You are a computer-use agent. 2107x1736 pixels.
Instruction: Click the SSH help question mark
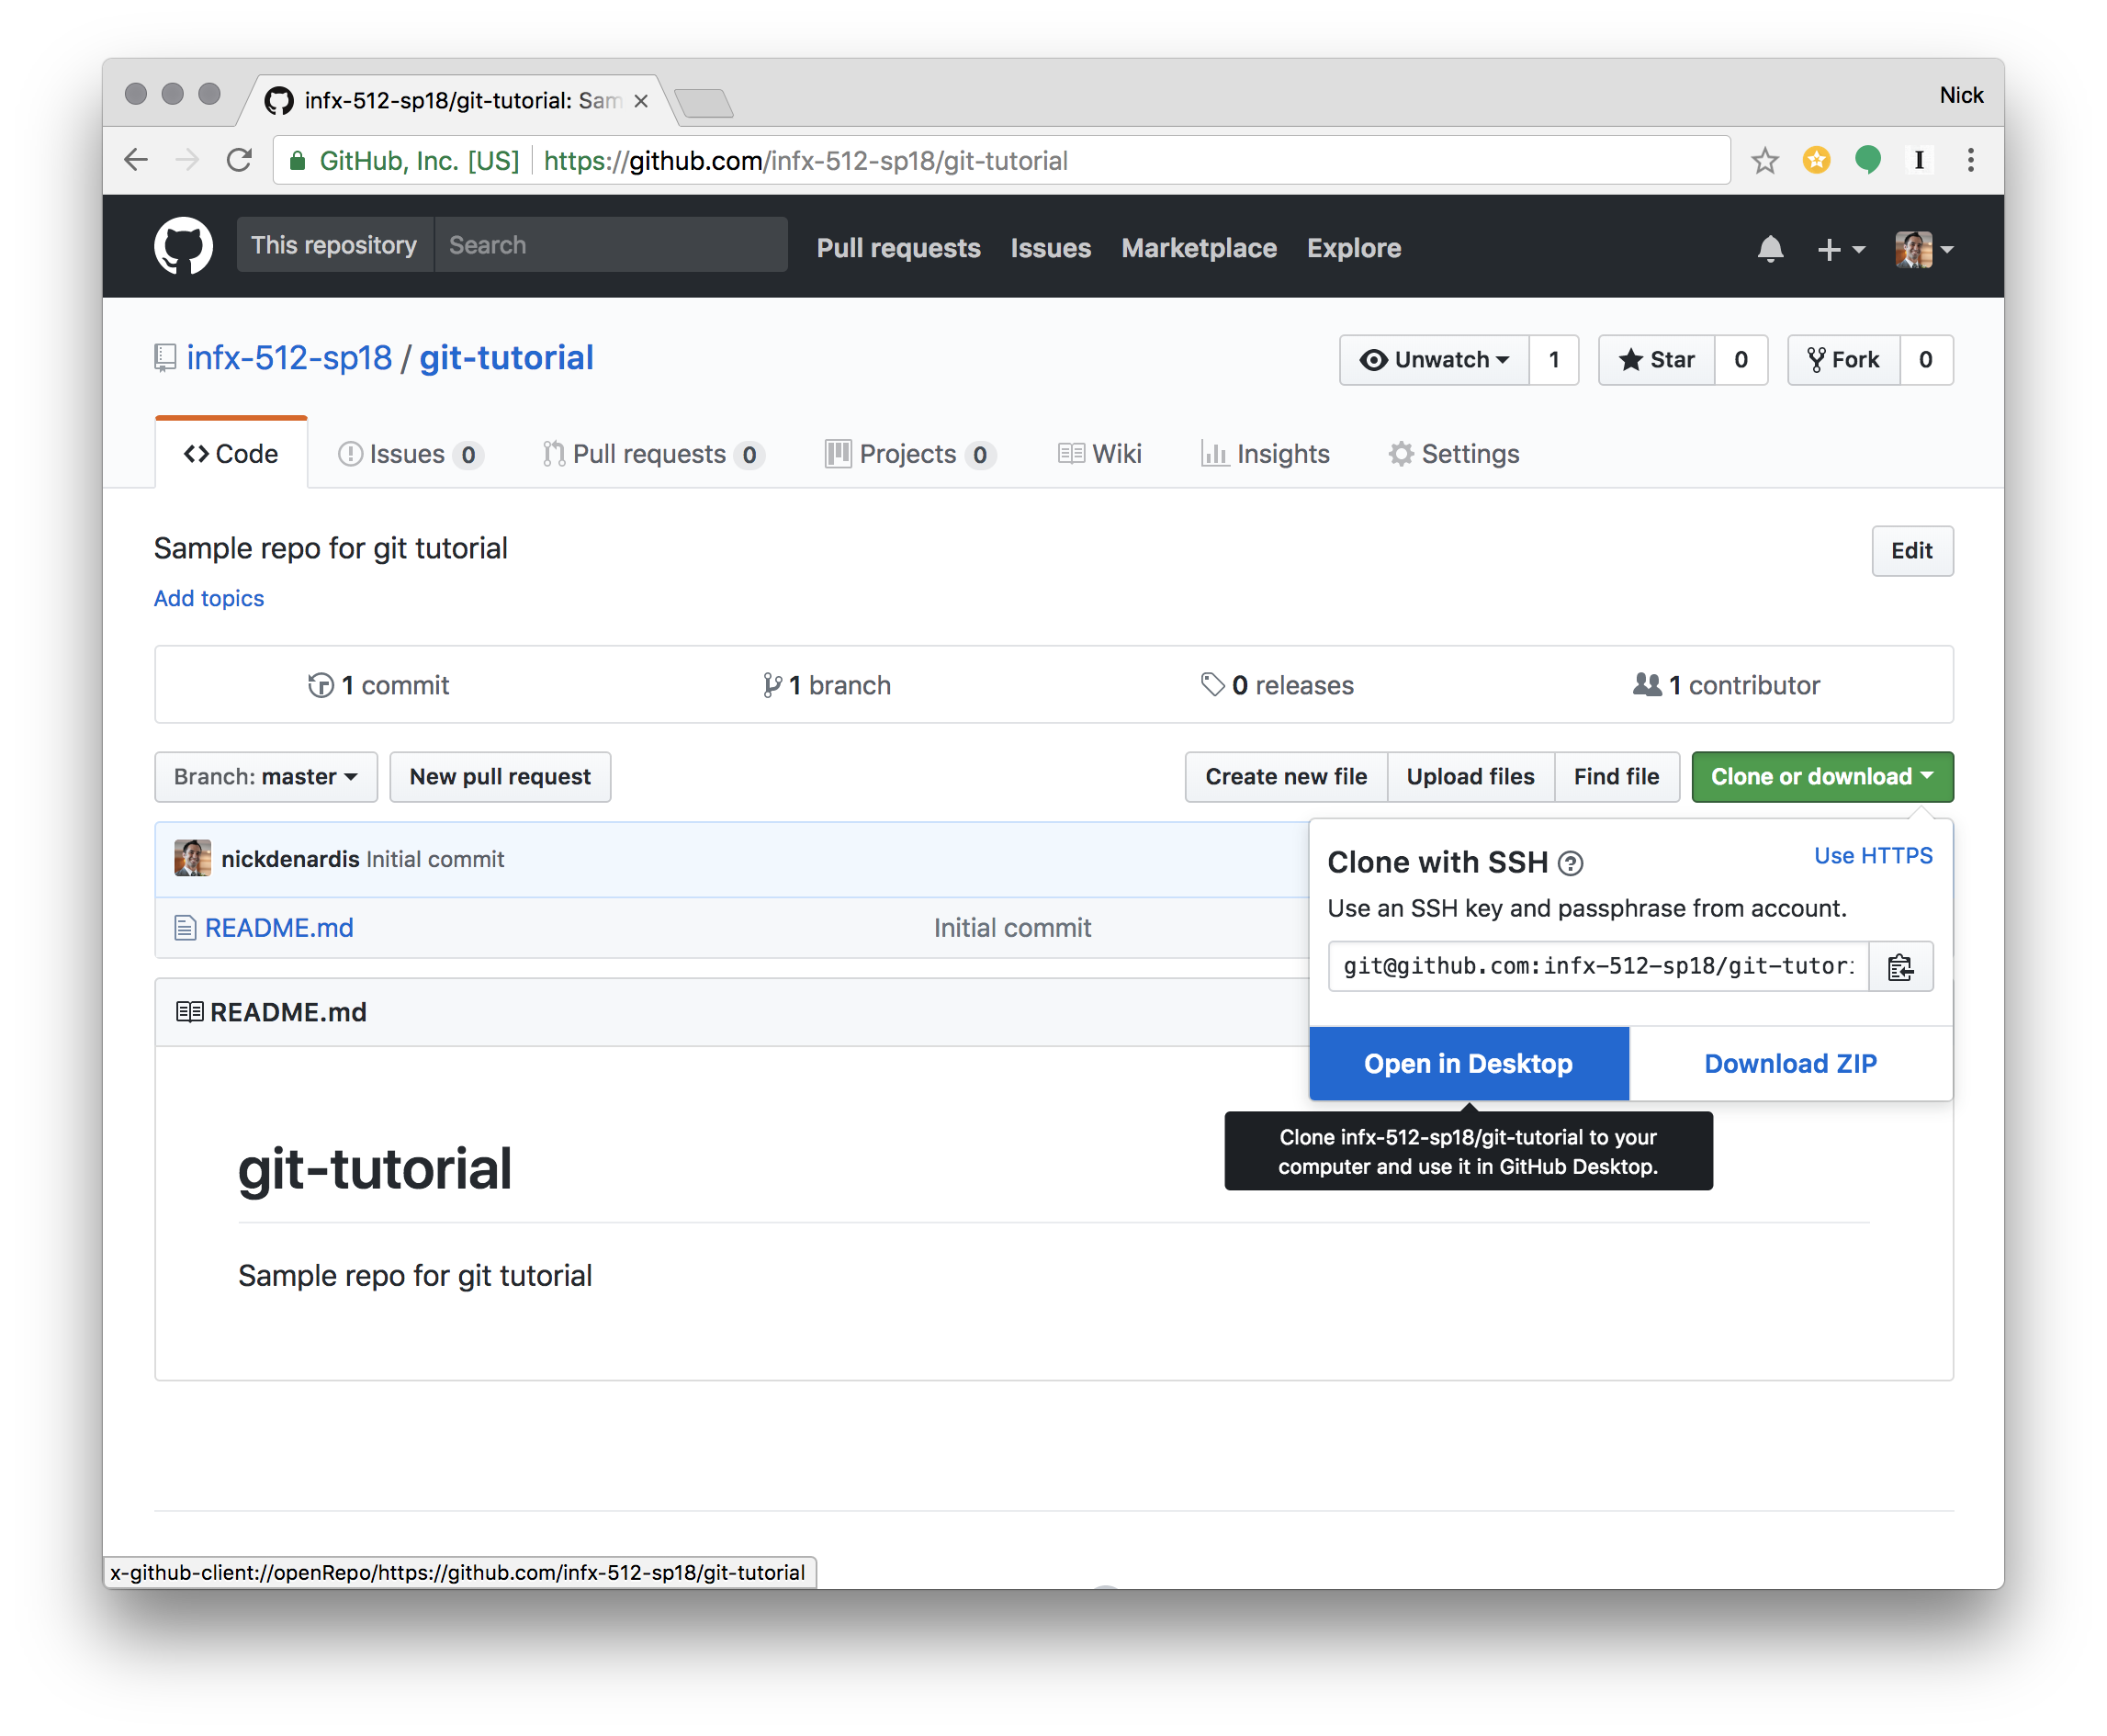(x=1570, y=863)
